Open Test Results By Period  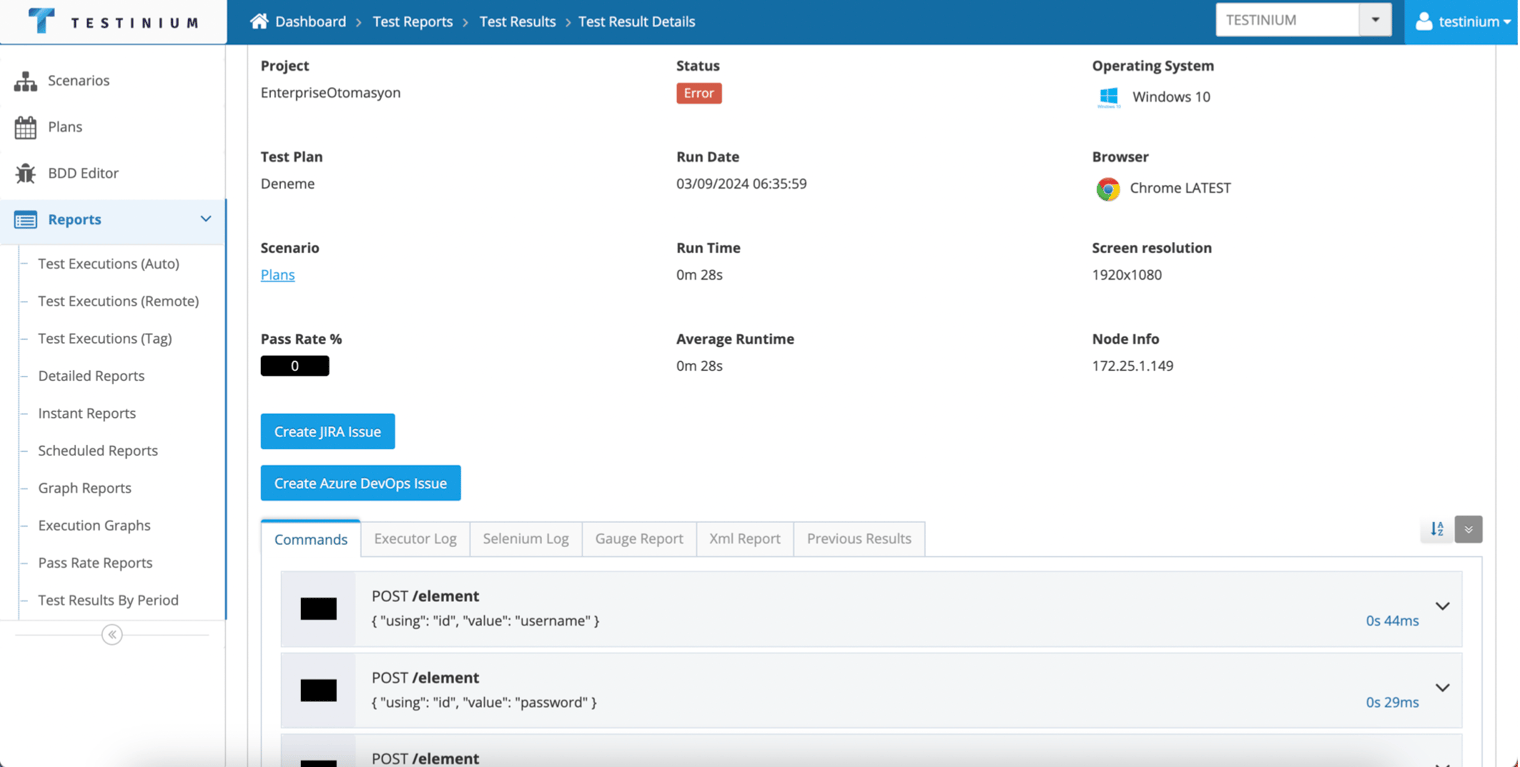(x=108, y=600)
